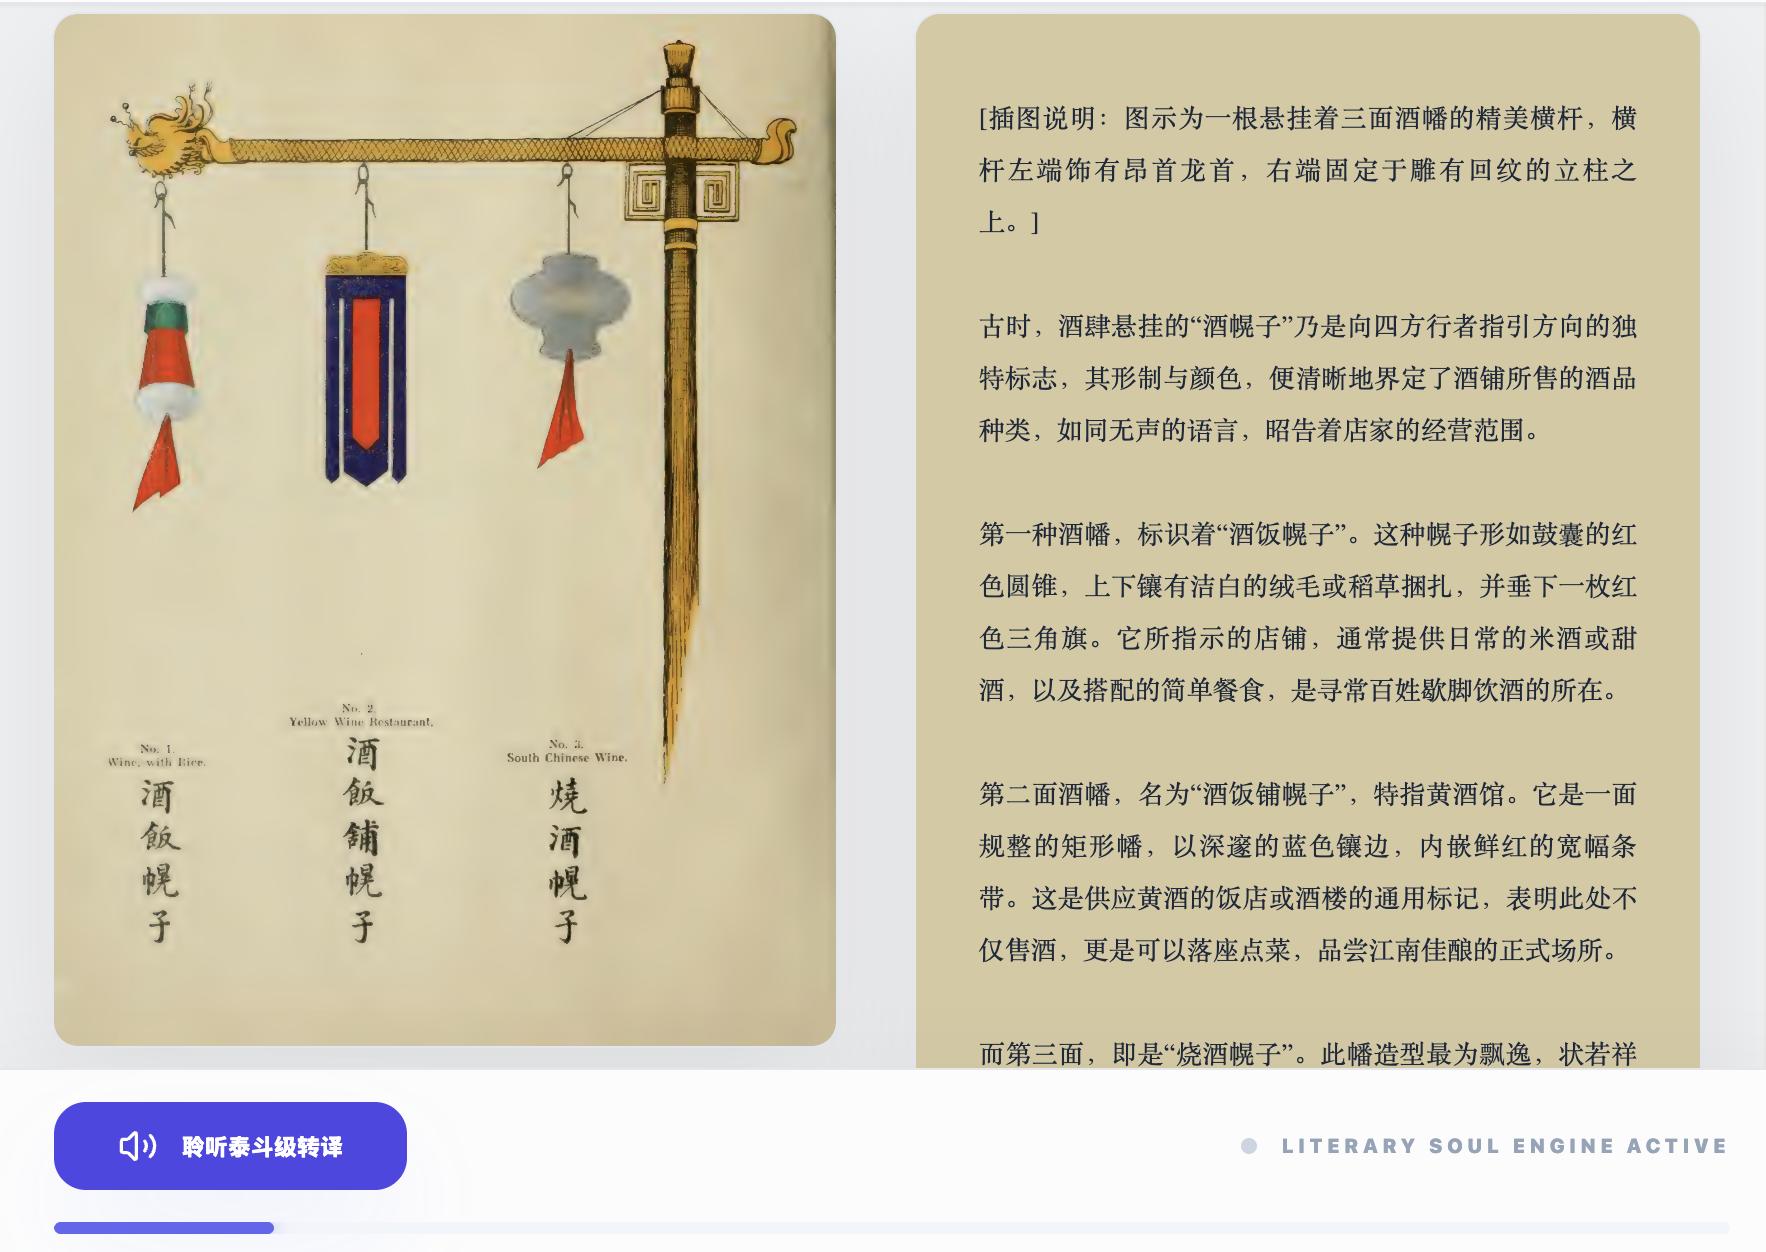This screenshot has height=1252, width=1766.
Task: Click the unfilled track of the progress bar
Action: pos(1001,1228)
